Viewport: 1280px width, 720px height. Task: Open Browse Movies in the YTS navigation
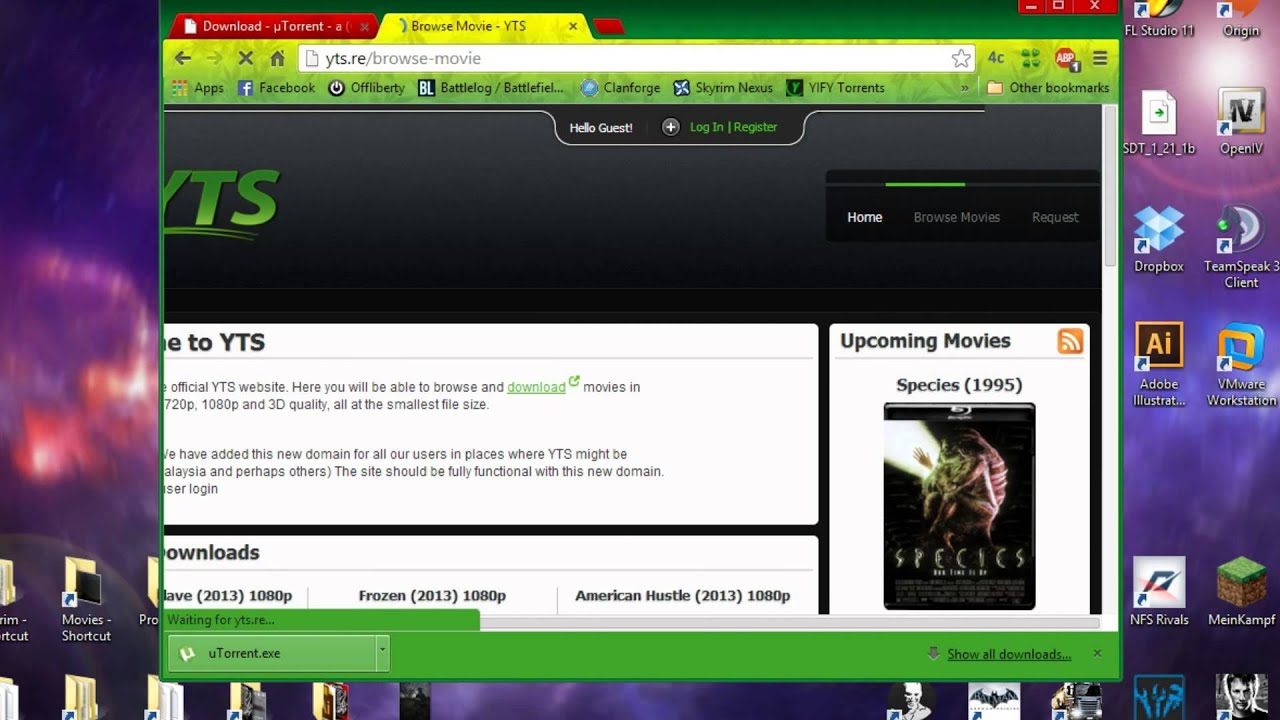(x=956, y=217)
